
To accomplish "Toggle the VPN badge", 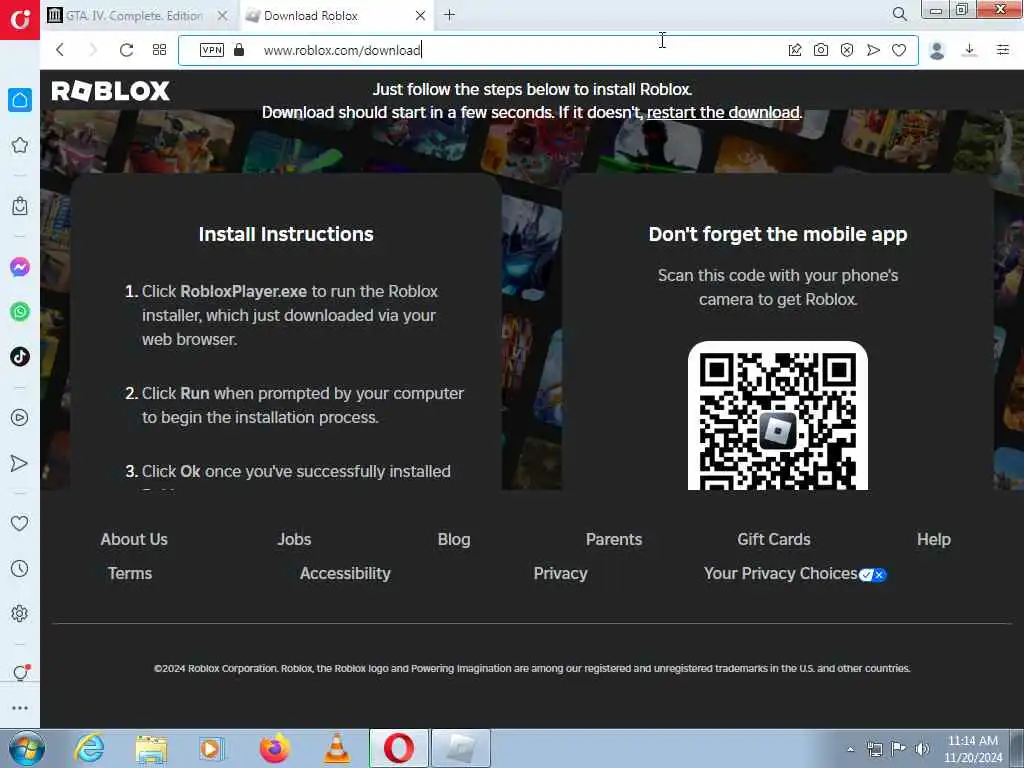I will pos(212,50).
